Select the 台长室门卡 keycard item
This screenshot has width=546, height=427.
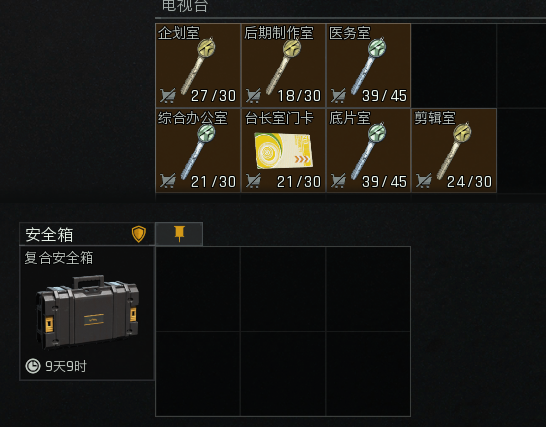283,150
